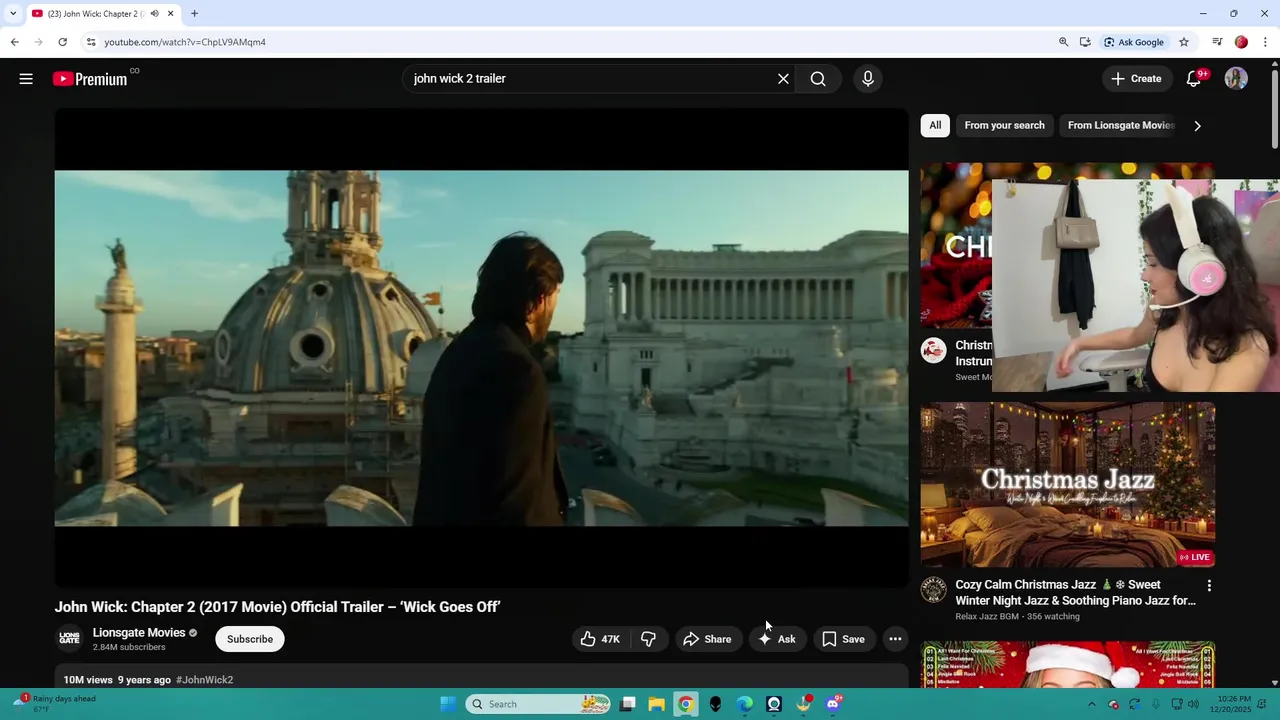Like the video with thumbs up 47K
Viewport: 1280px width, 720px height.
[599, 639]
